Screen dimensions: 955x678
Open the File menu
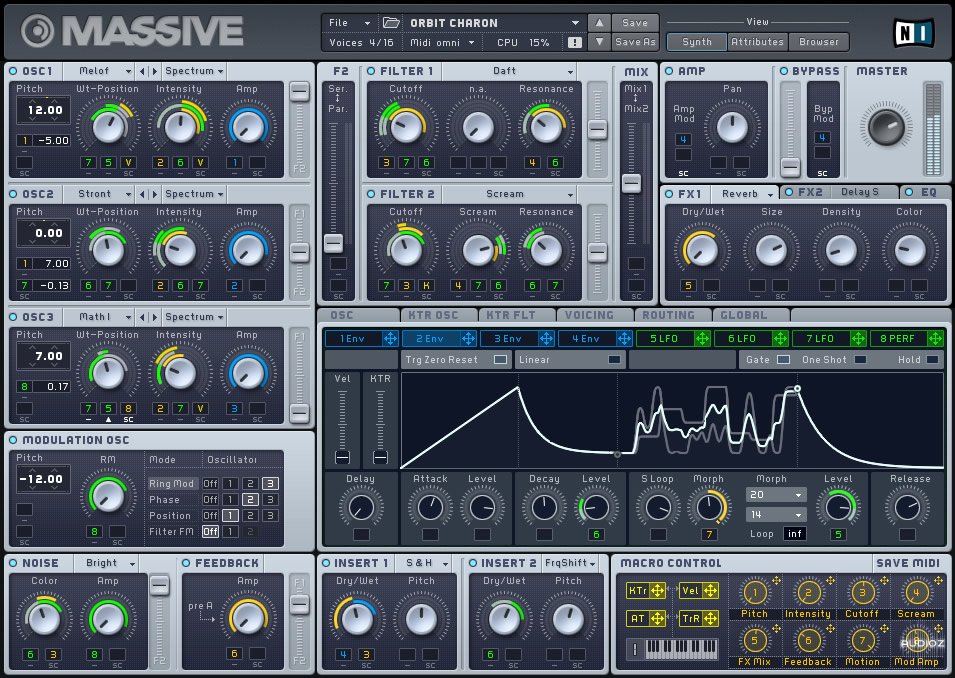tap(348, 23)
